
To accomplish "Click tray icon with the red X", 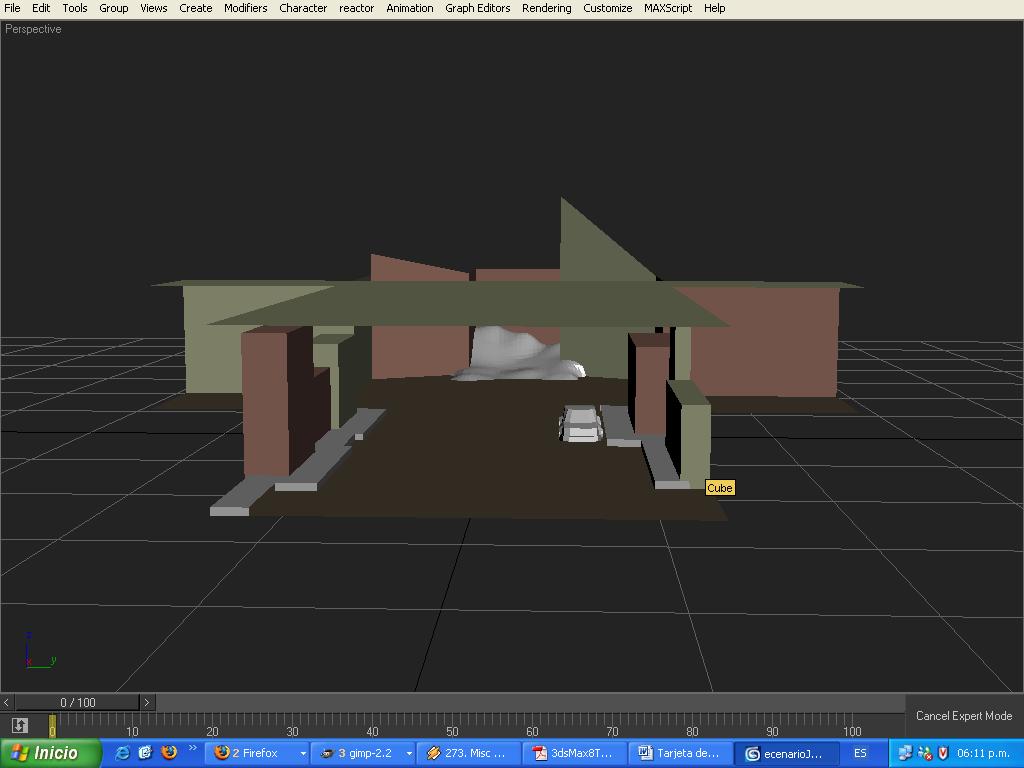I will pyautogui.click(x=924, y=753).
